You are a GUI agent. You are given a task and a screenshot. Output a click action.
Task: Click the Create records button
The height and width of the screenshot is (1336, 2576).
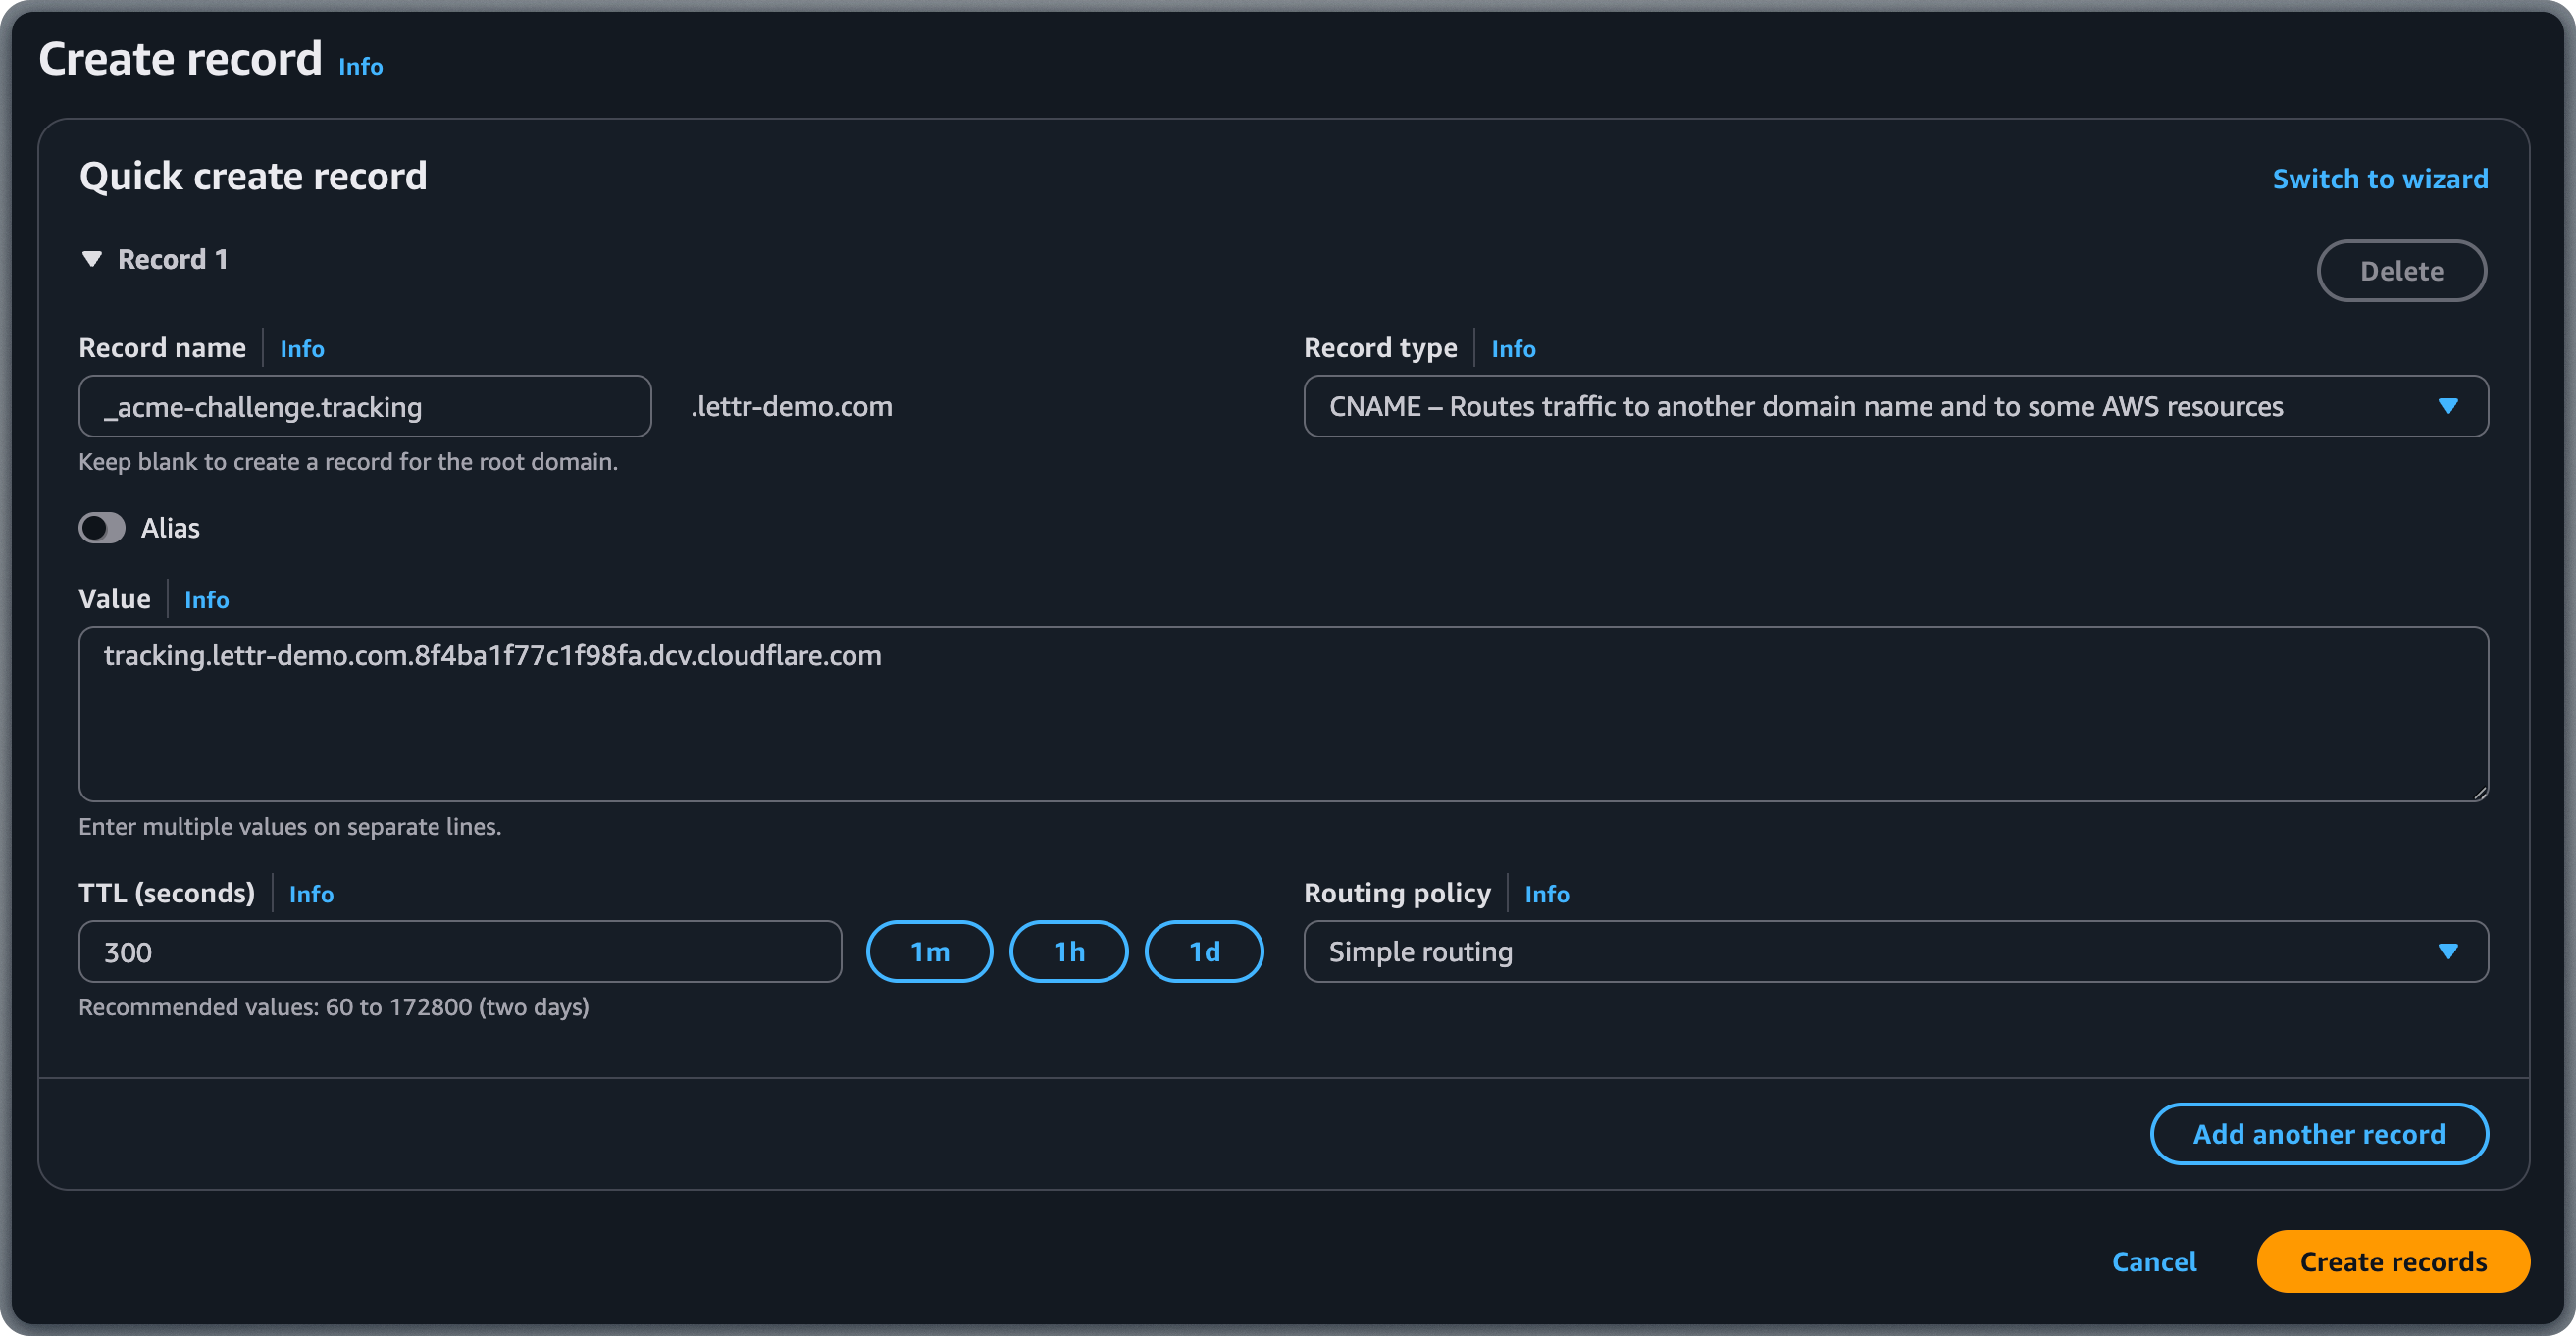2393,1261
